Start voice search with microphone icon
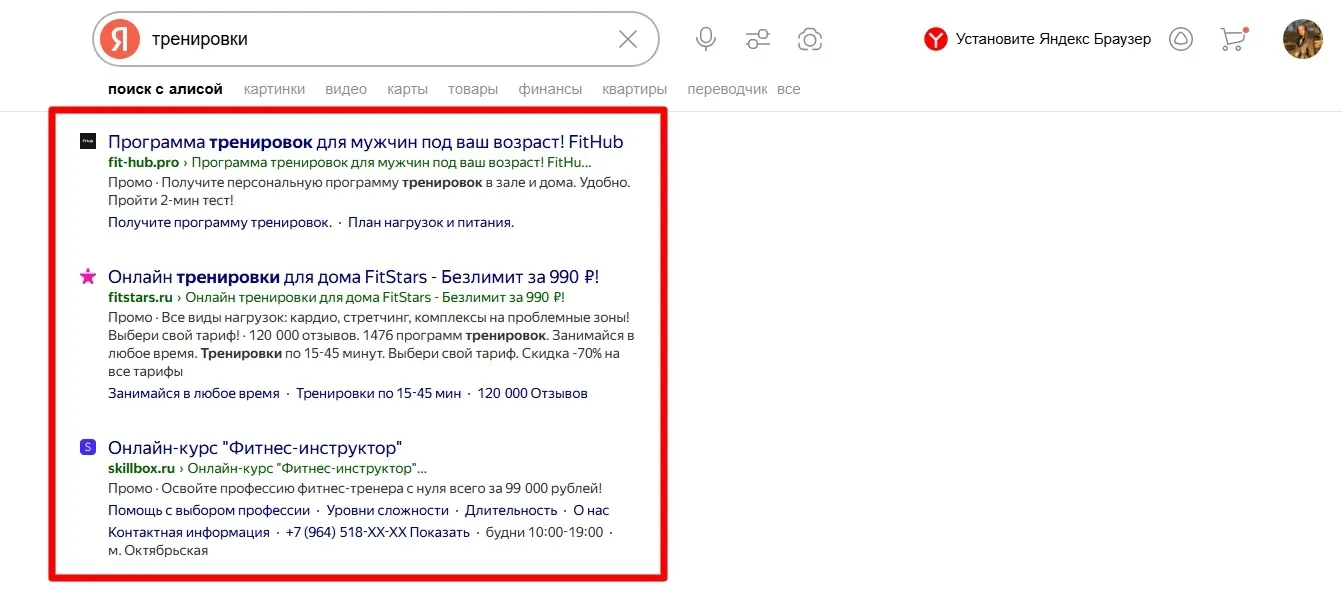1342x592 pixels. tap(706, 39)
